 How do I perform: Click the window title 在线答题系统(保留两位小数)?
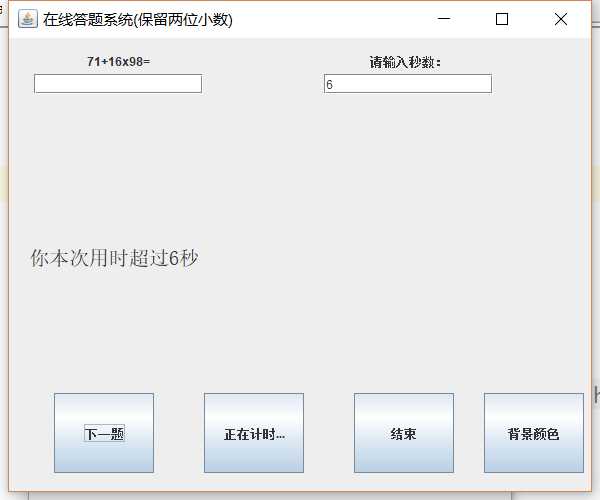[138, 20]
